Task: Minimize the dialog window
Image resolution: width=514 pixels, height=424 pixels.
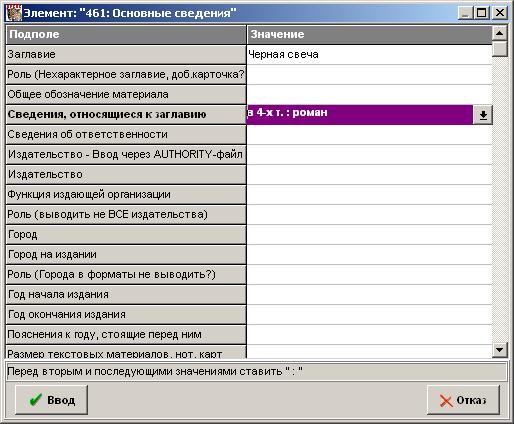Action: click(466, 13)
